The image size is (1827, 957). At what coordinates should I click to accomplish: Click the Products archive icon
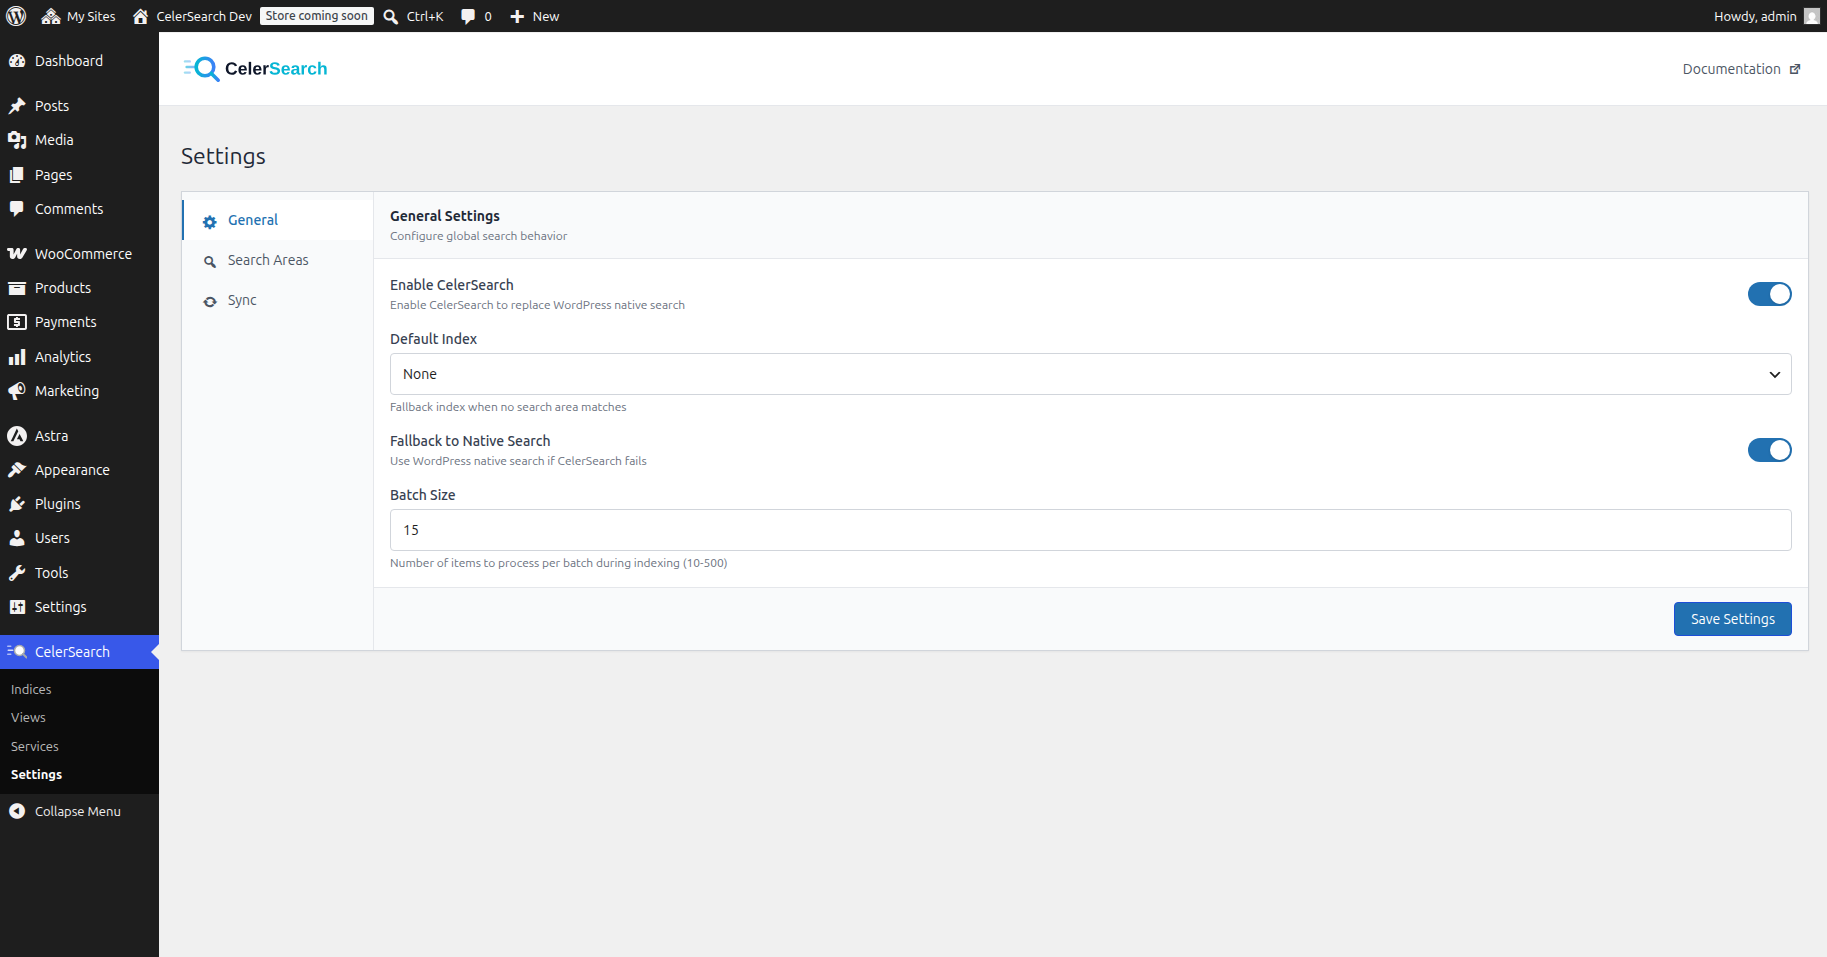coord(17,288)
